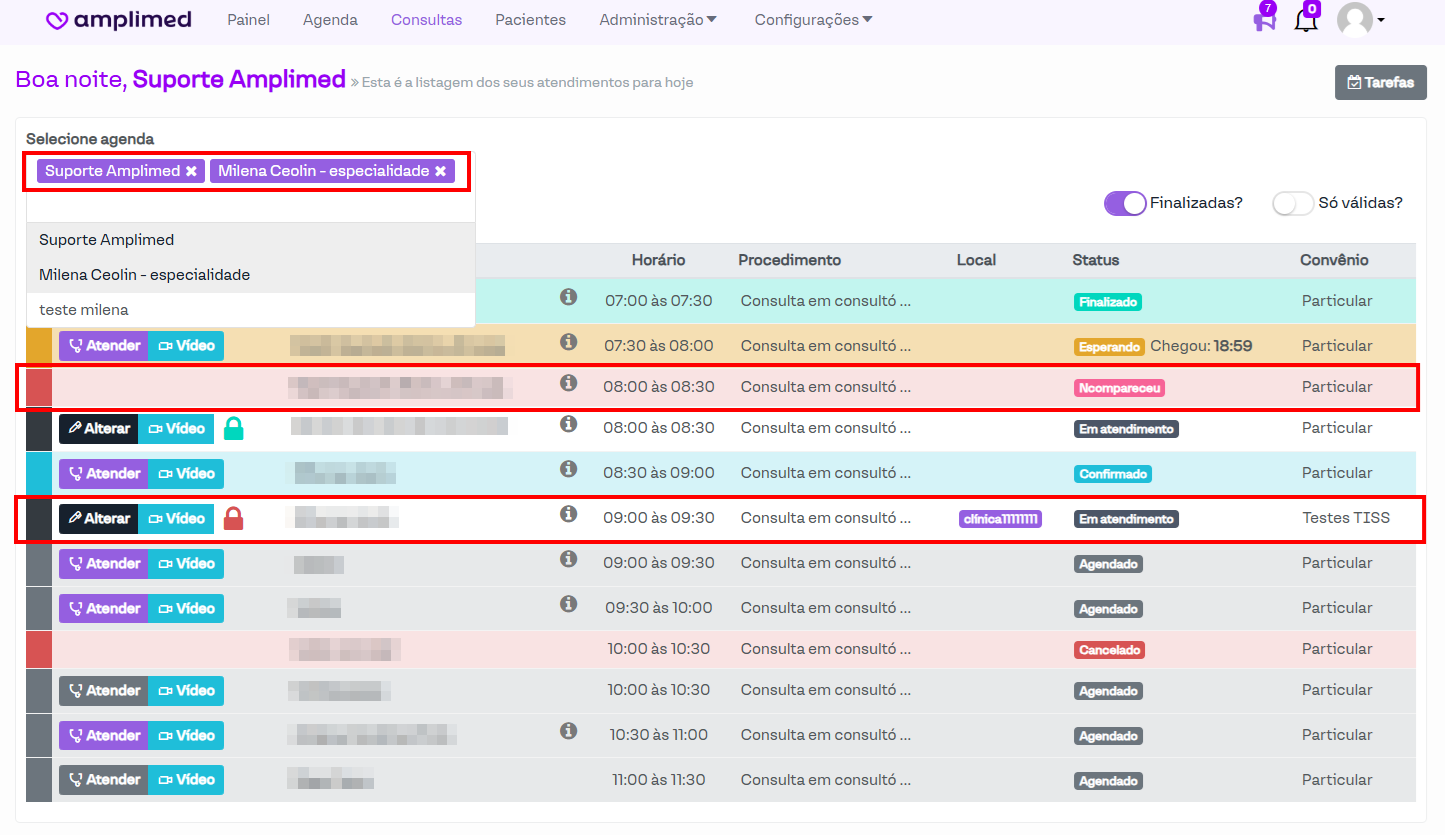Open the user avatar account menu
This screenshot has height=835, width=1445.
[1360, 20]
